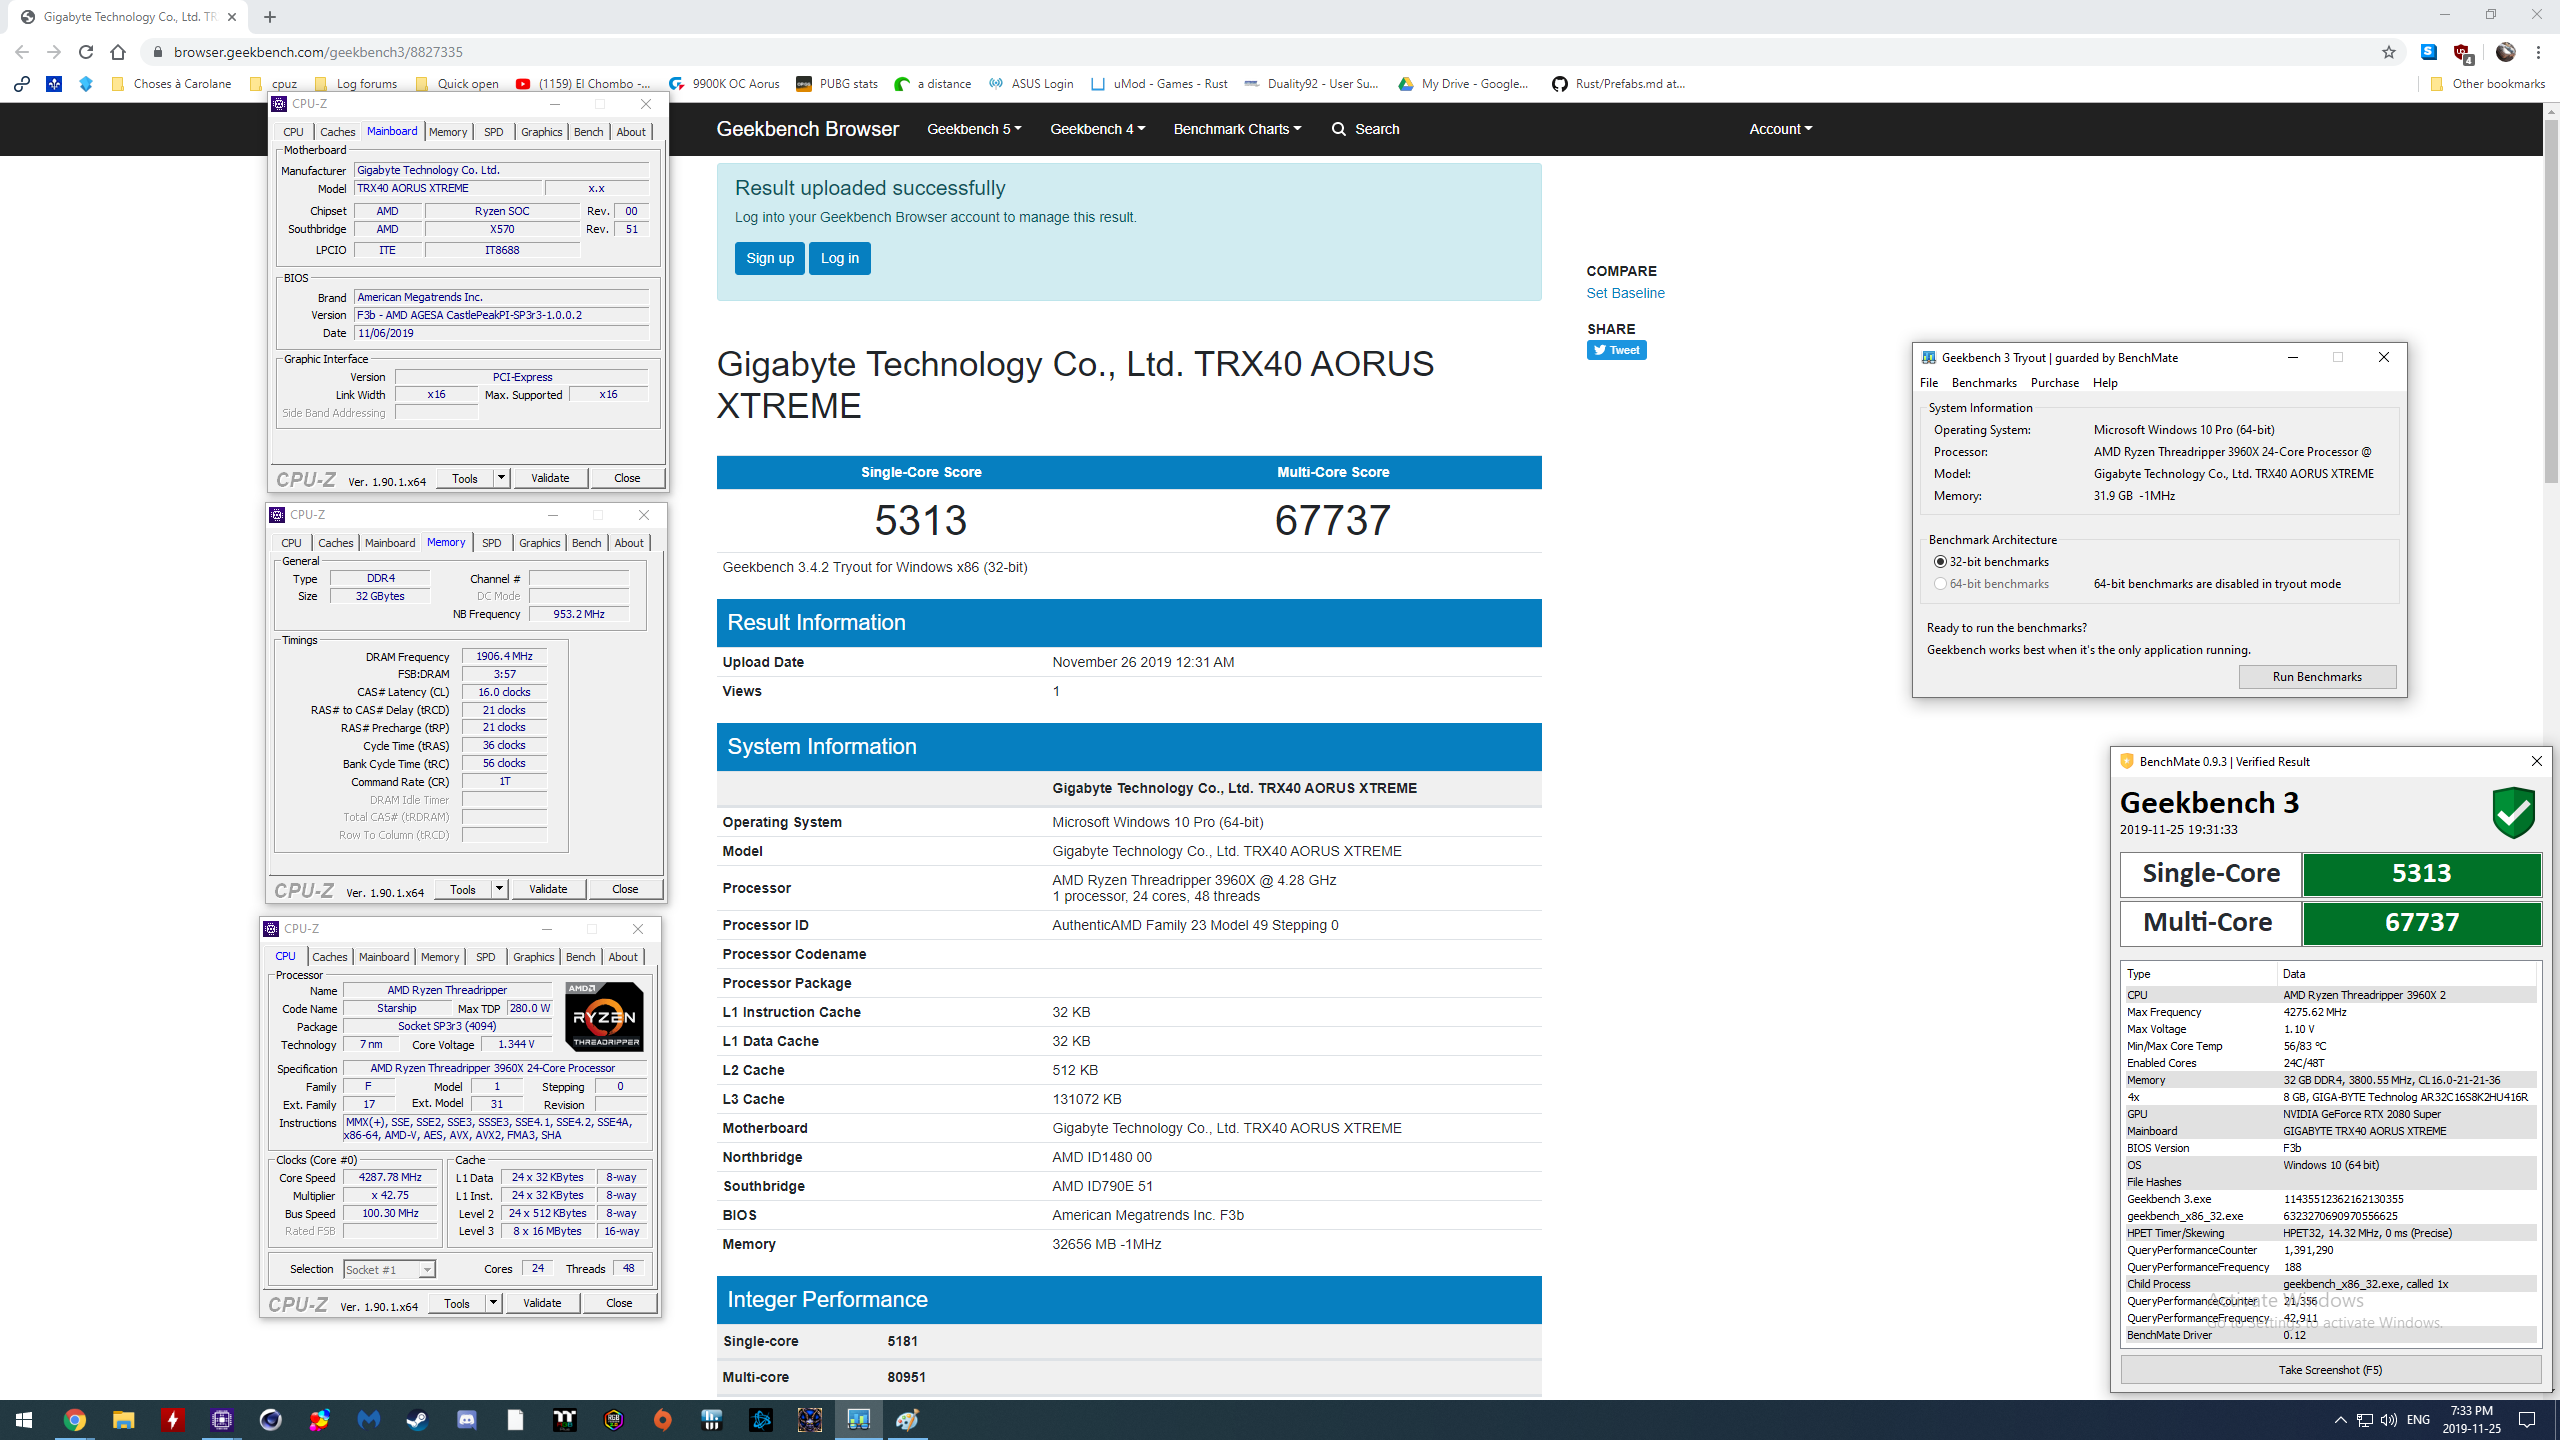
Task: Click the Geekbench search magnifier icon
Action: pyautogui.click(x=1339, y=129)
